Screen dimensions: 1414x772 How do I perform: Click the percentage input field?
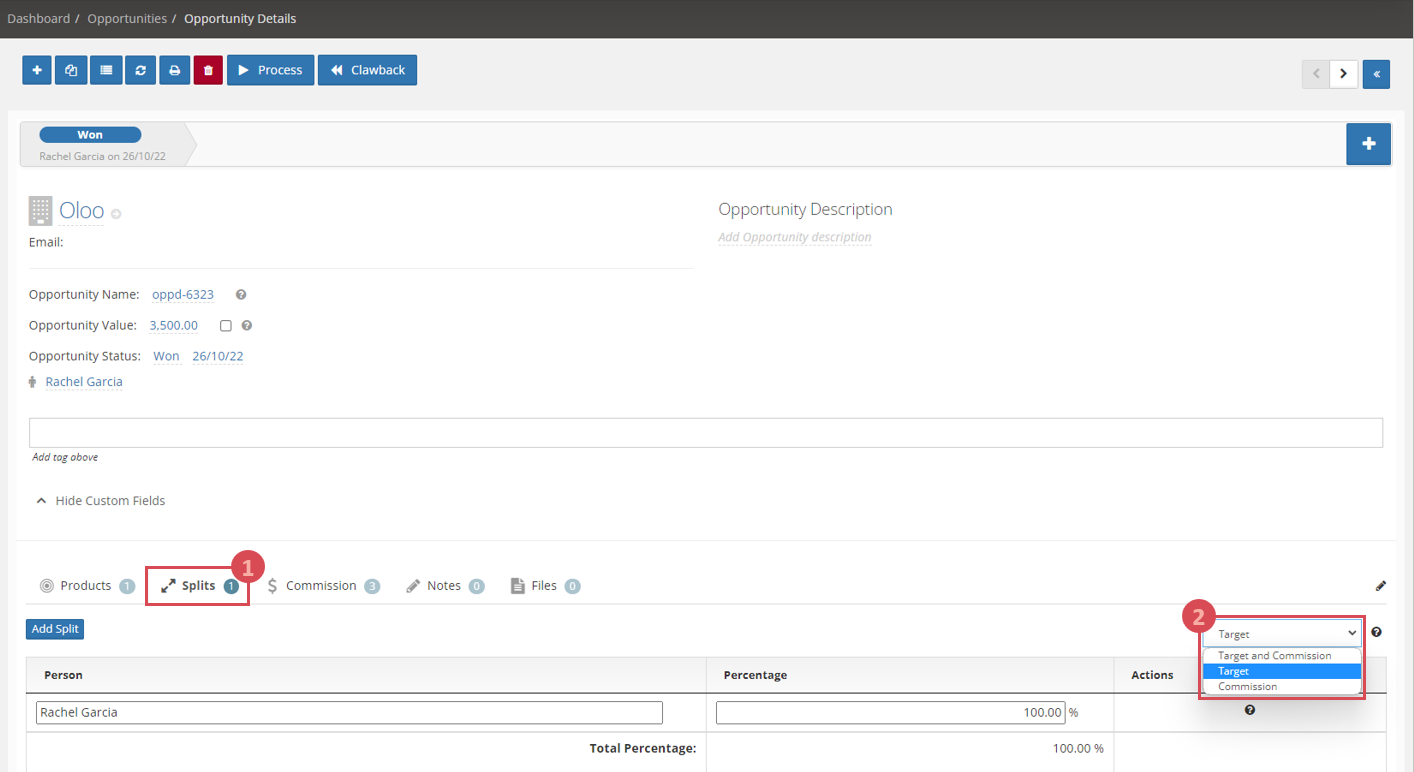(x=890, y=713)
